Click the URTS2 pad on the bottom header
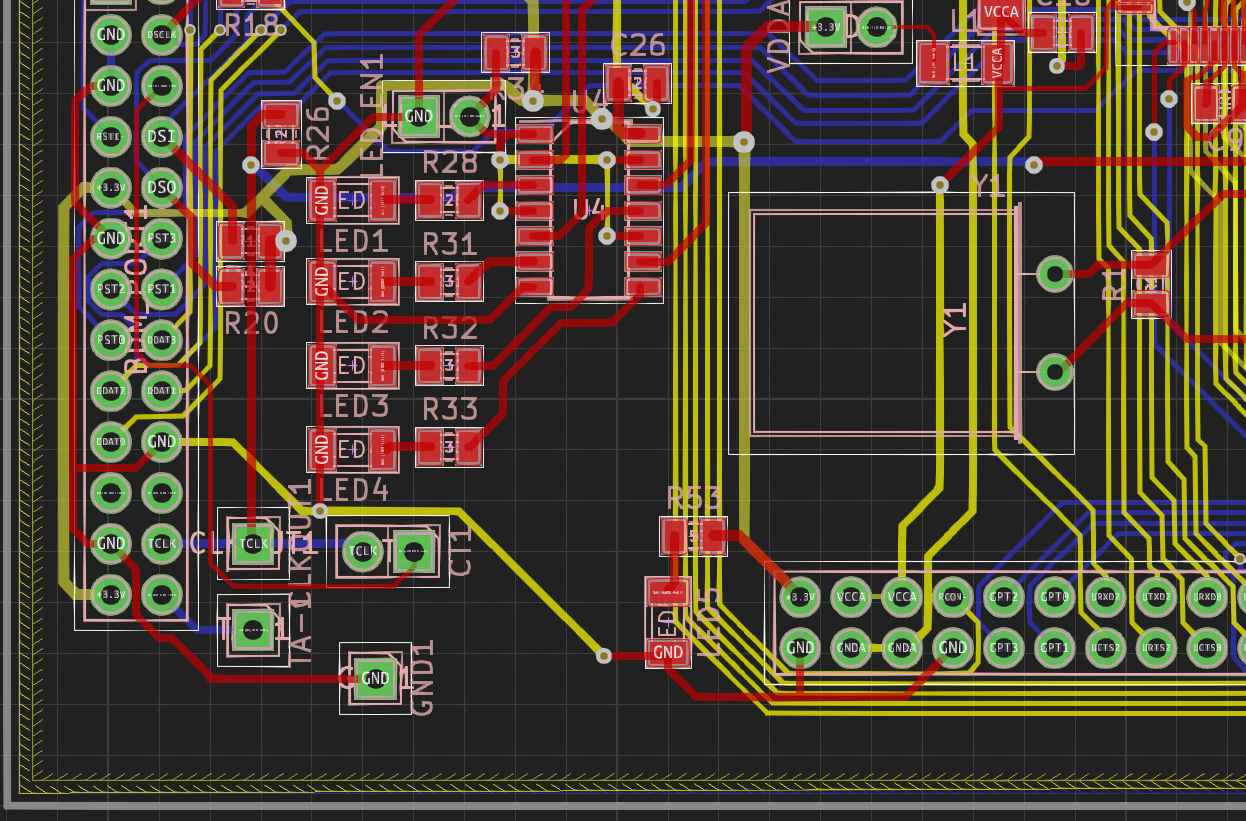1246x821 pixels. click(1156, 648)
